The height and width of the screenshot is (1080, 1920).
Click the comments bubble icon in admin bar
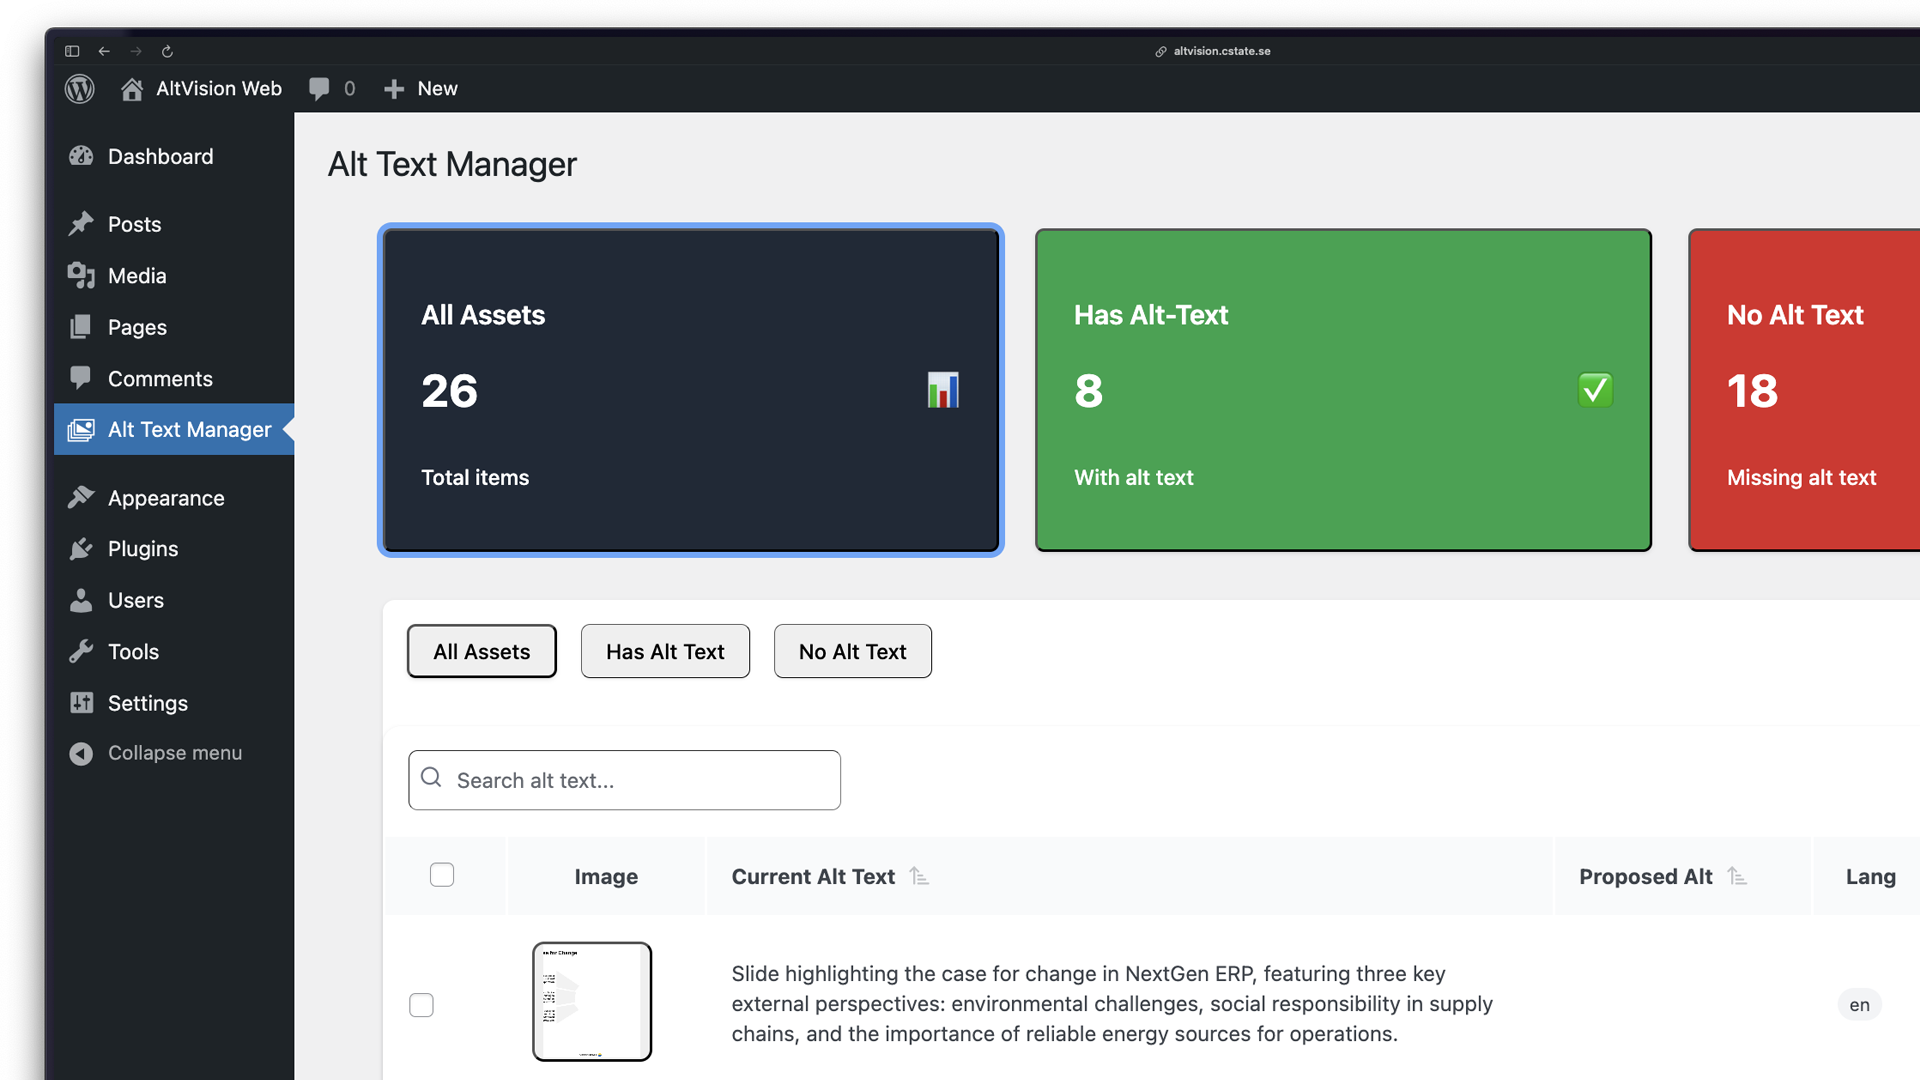[319, 89]
